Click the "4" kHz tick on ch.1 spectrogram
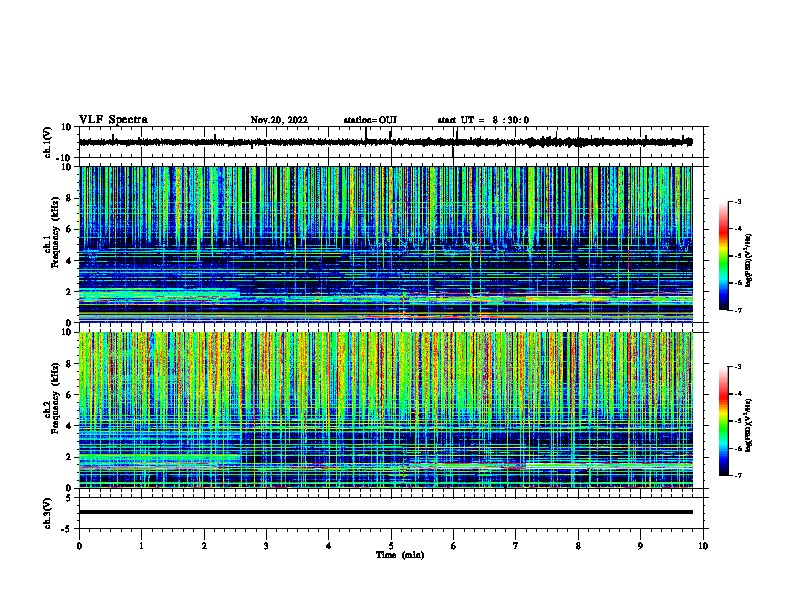The width and height of the screenshot is (792, 612). pos(70,261)
